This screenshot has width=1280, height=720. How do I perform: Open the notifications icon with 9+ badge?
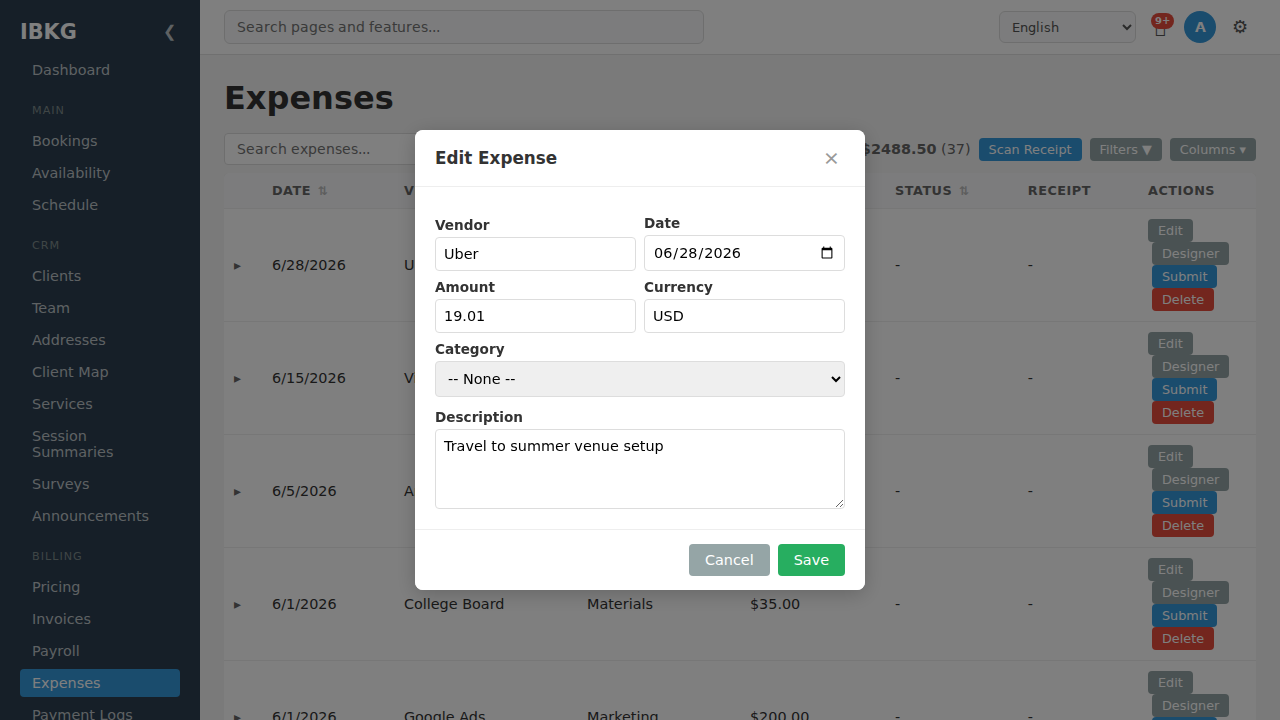(1160, 27)
